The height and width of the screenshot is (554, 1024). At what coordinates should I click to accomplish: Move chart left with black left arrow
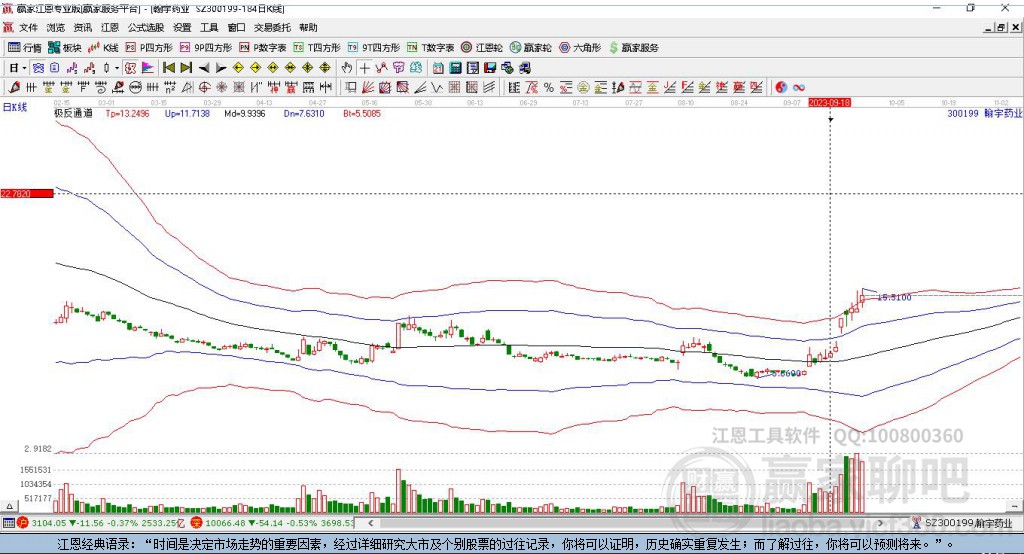pos(204,68)
